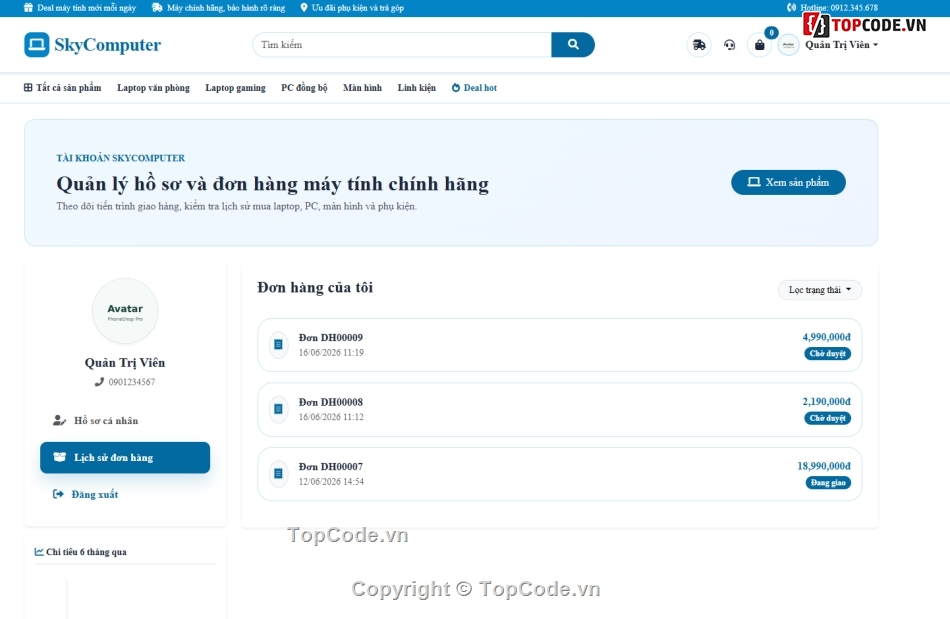Click the small user avatar in header

[x=788, y=45]
